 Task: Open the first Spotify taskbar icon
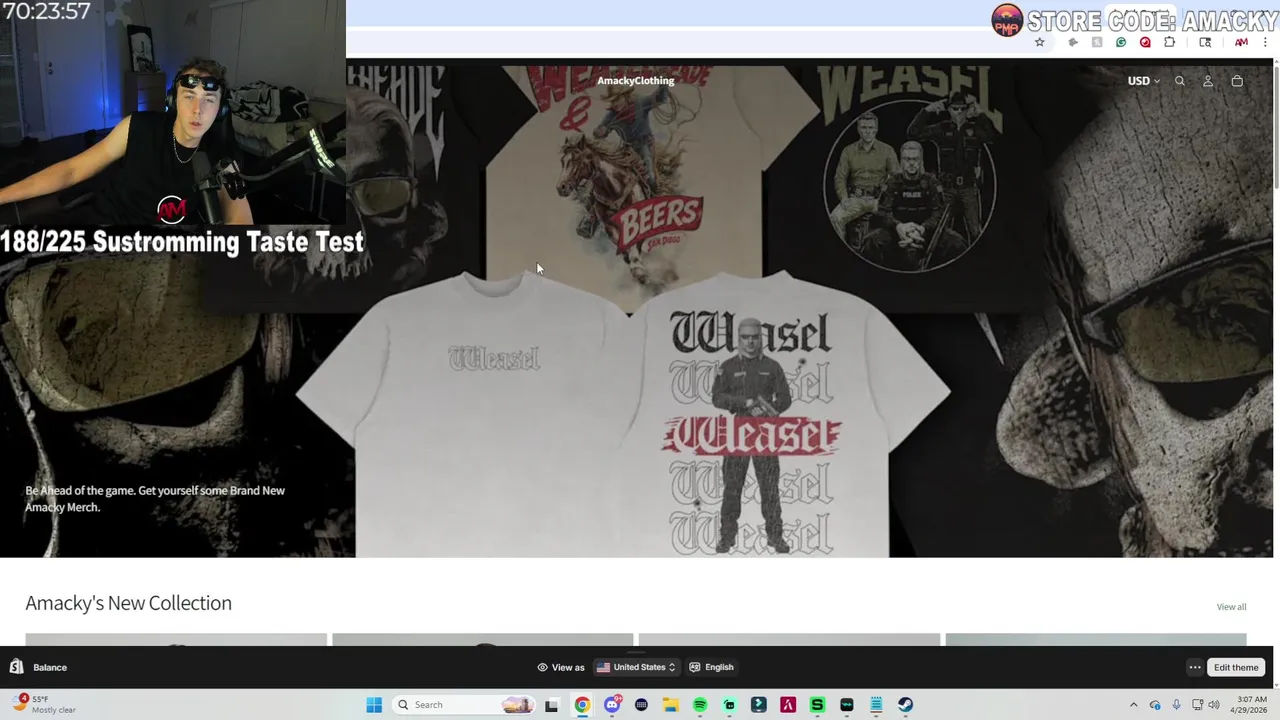coord(700,705)
